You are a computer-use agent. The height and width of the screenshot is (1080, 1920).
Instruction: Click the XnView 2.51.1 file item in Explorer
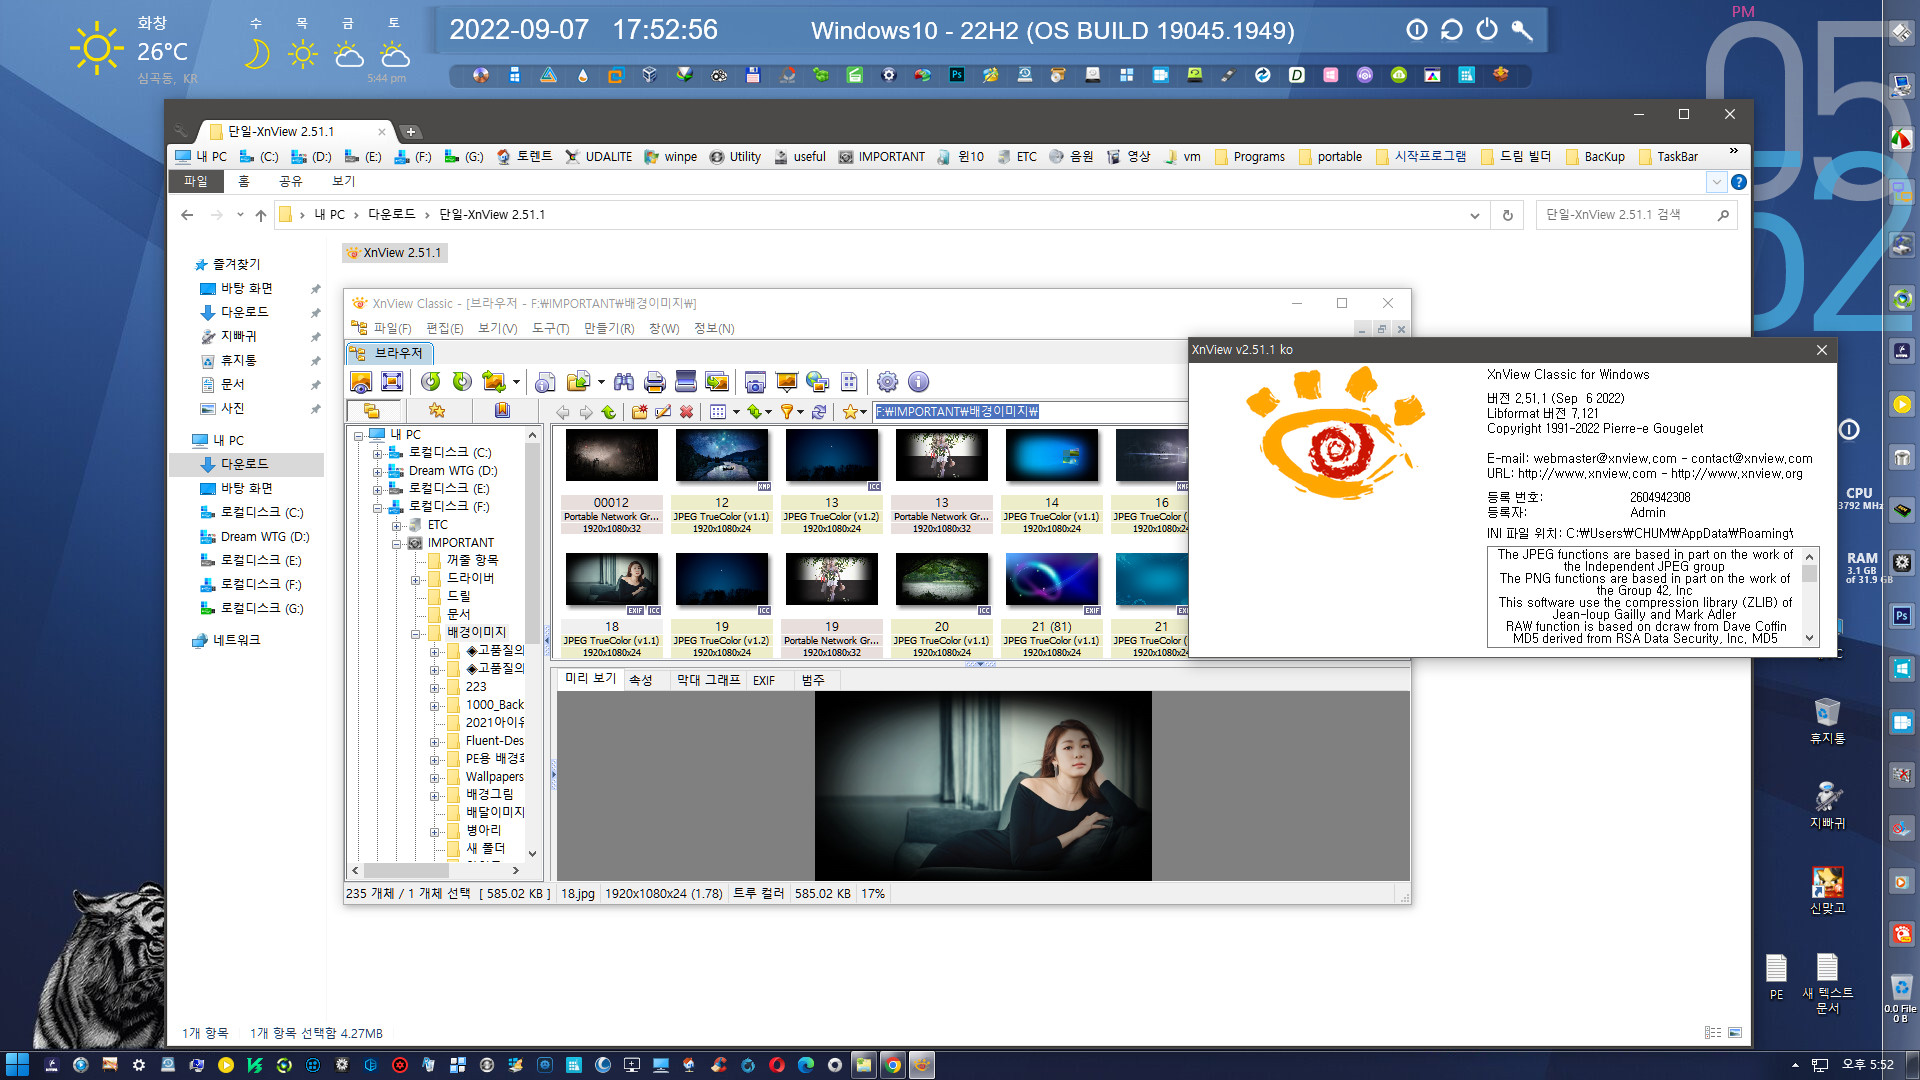[x=394, y=253]
